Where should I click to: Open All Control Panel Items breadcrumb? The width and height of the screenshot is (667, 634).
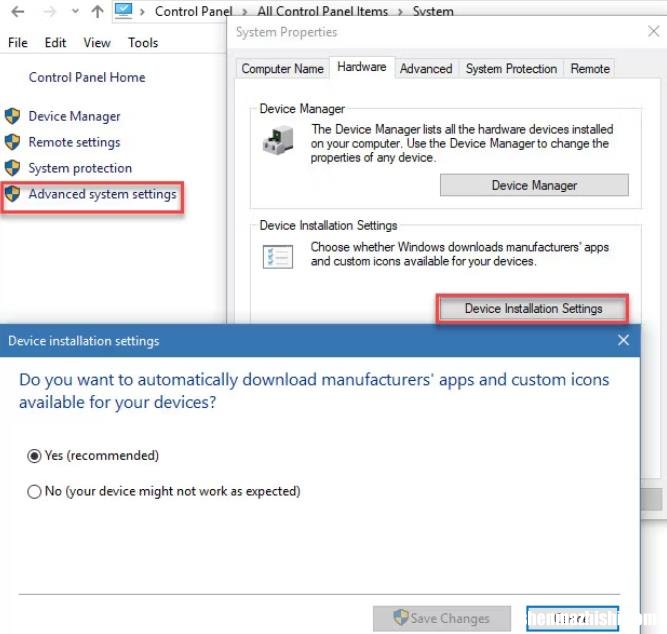pos(322,11)
